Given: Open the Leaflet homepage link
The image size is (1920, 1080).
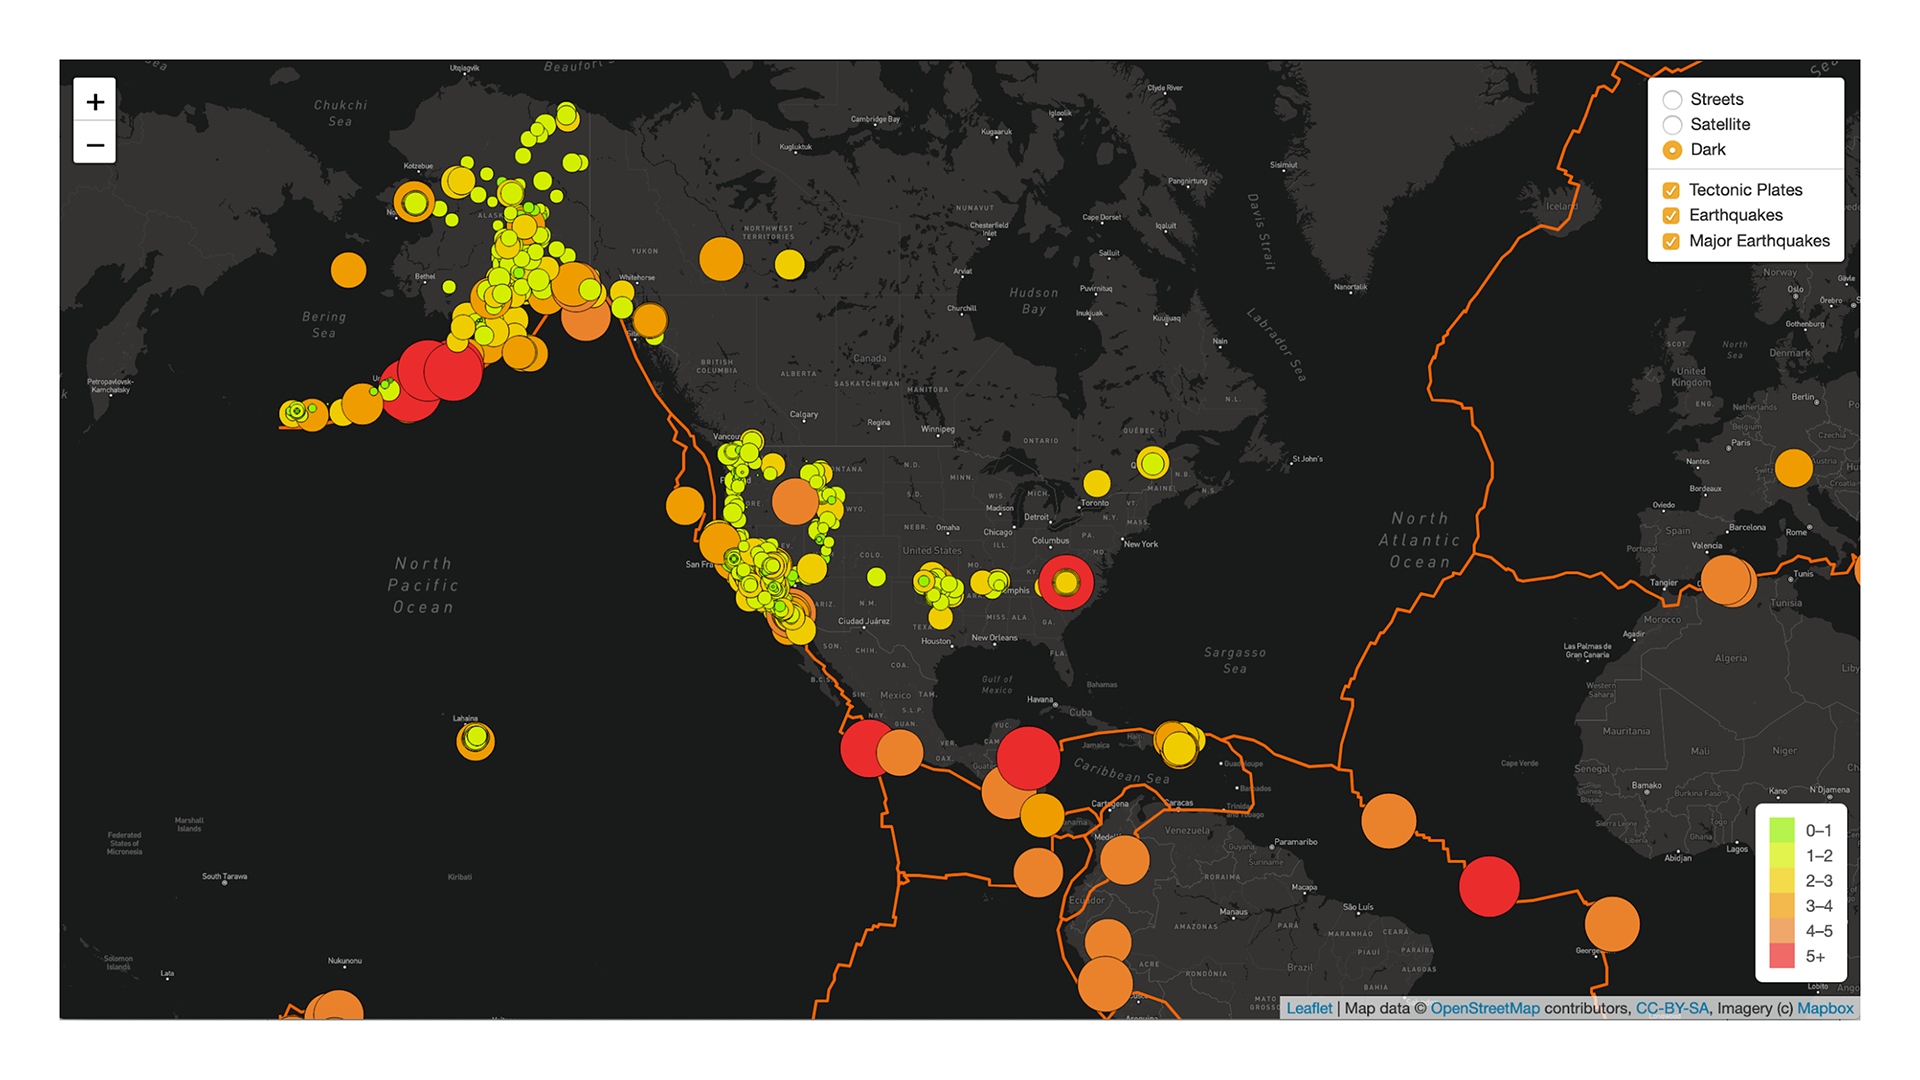Looking at the screenshot, I should (x=1310, y=1008).
